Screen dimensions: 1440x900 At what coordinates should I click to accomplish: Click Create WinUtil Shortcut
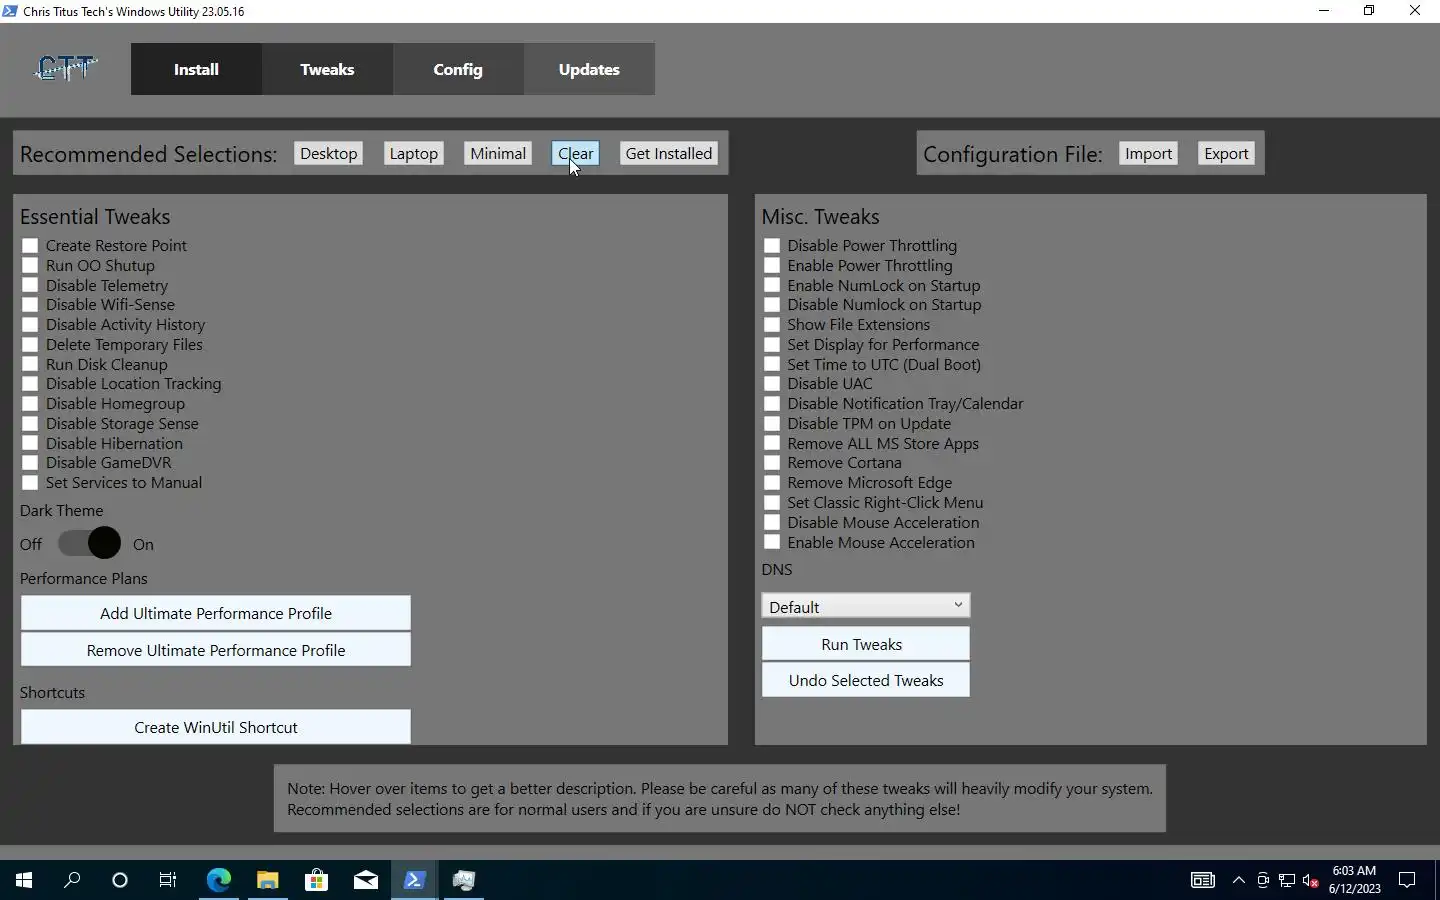click(x=216, y=727)
